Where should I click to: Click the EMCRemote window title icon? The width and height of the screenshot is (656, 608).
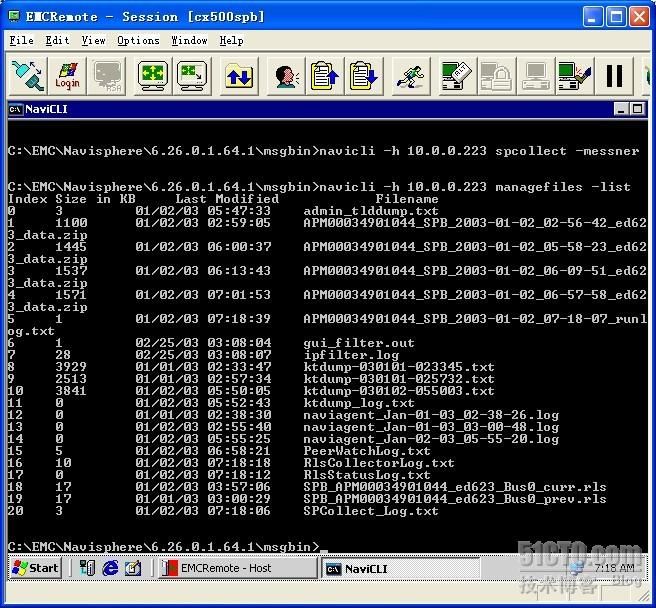(14, 16)
